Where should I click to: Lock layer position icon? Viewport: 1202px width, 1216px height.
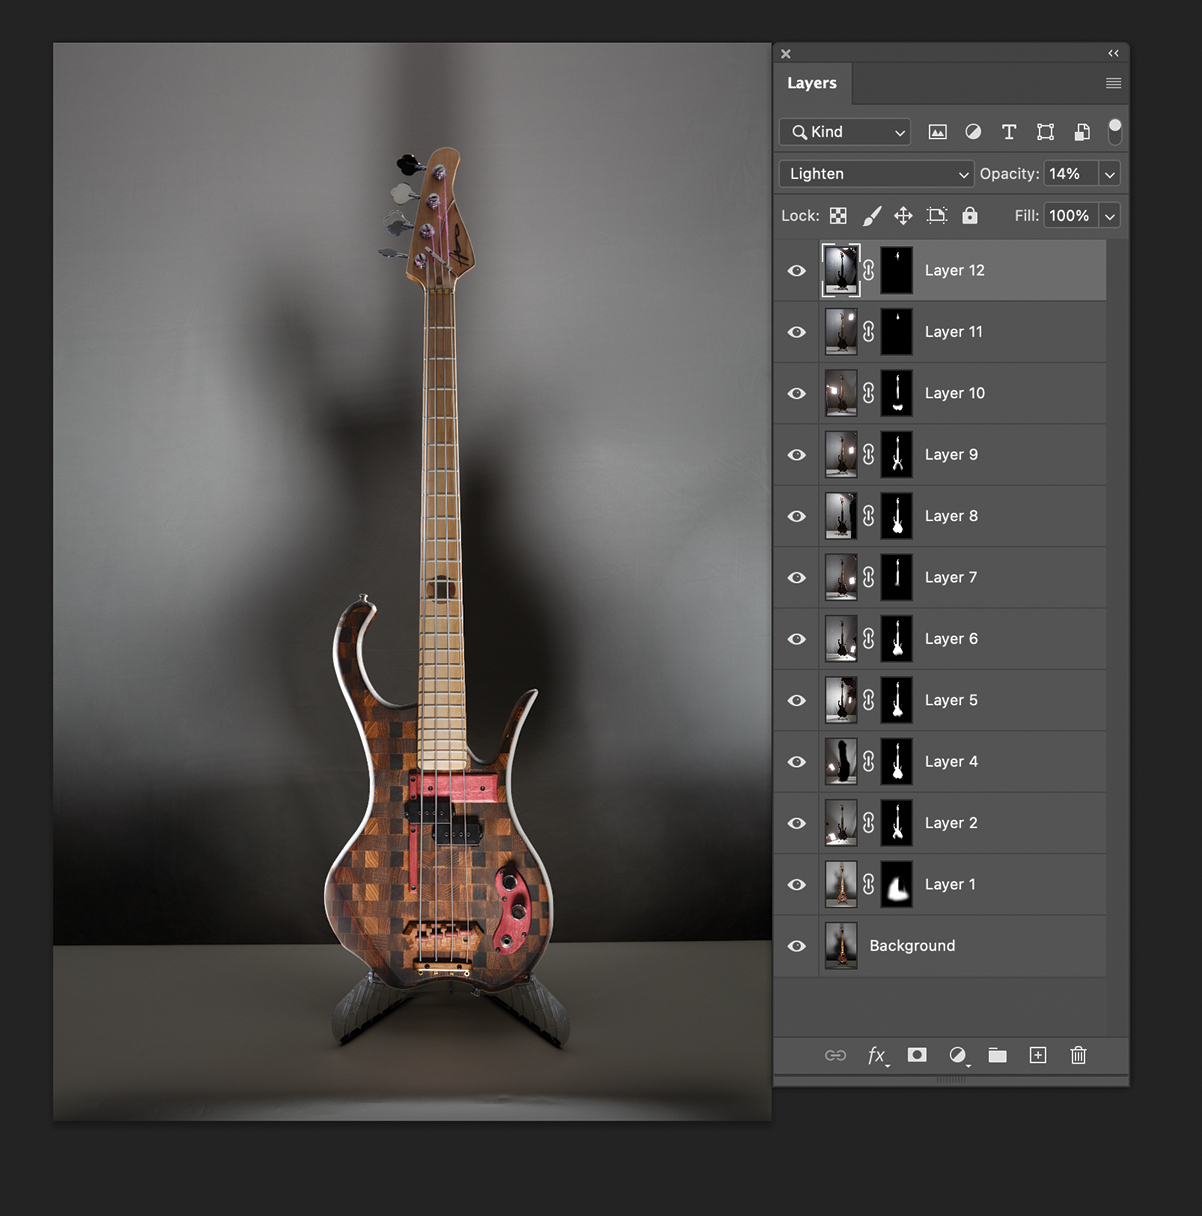pos(903,216)
